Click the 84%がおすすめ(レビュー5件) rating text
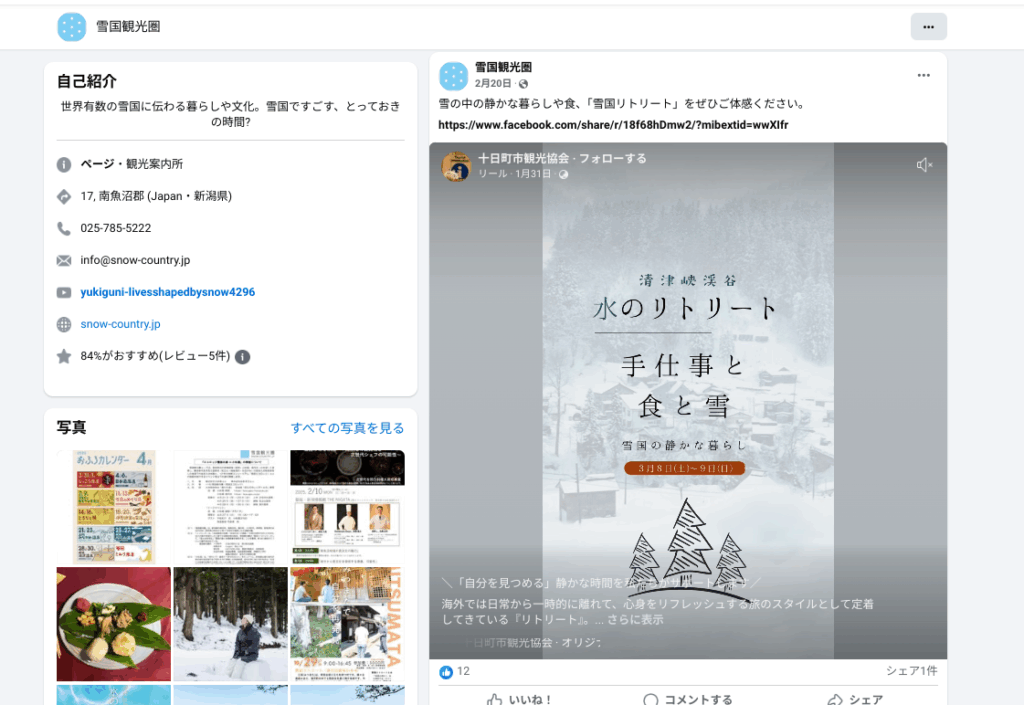Screen dimensions: 1024x705 155,356
